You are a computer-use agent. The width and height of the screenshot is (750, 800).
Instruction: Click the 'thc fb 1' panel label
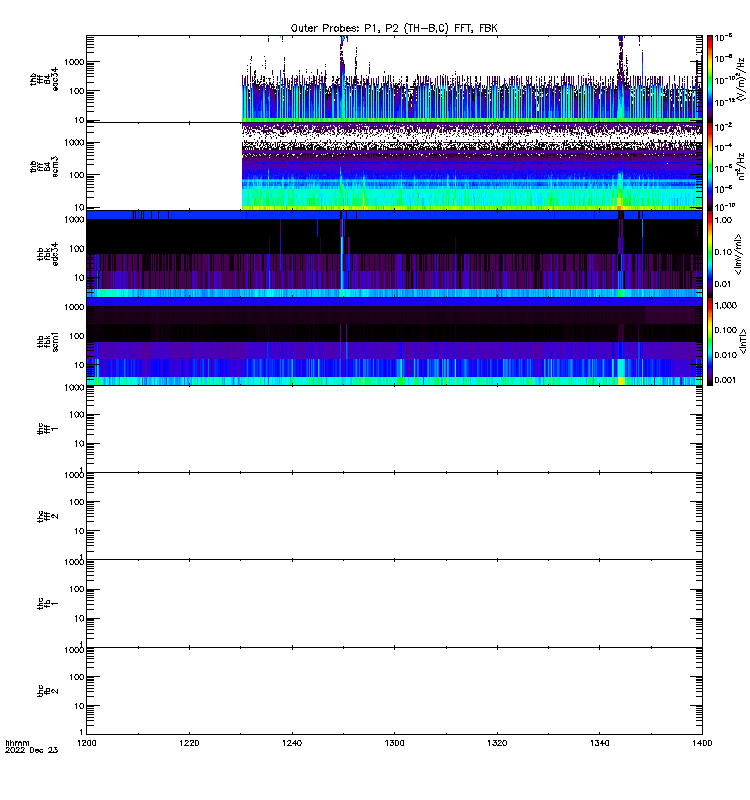pos(47,604)
